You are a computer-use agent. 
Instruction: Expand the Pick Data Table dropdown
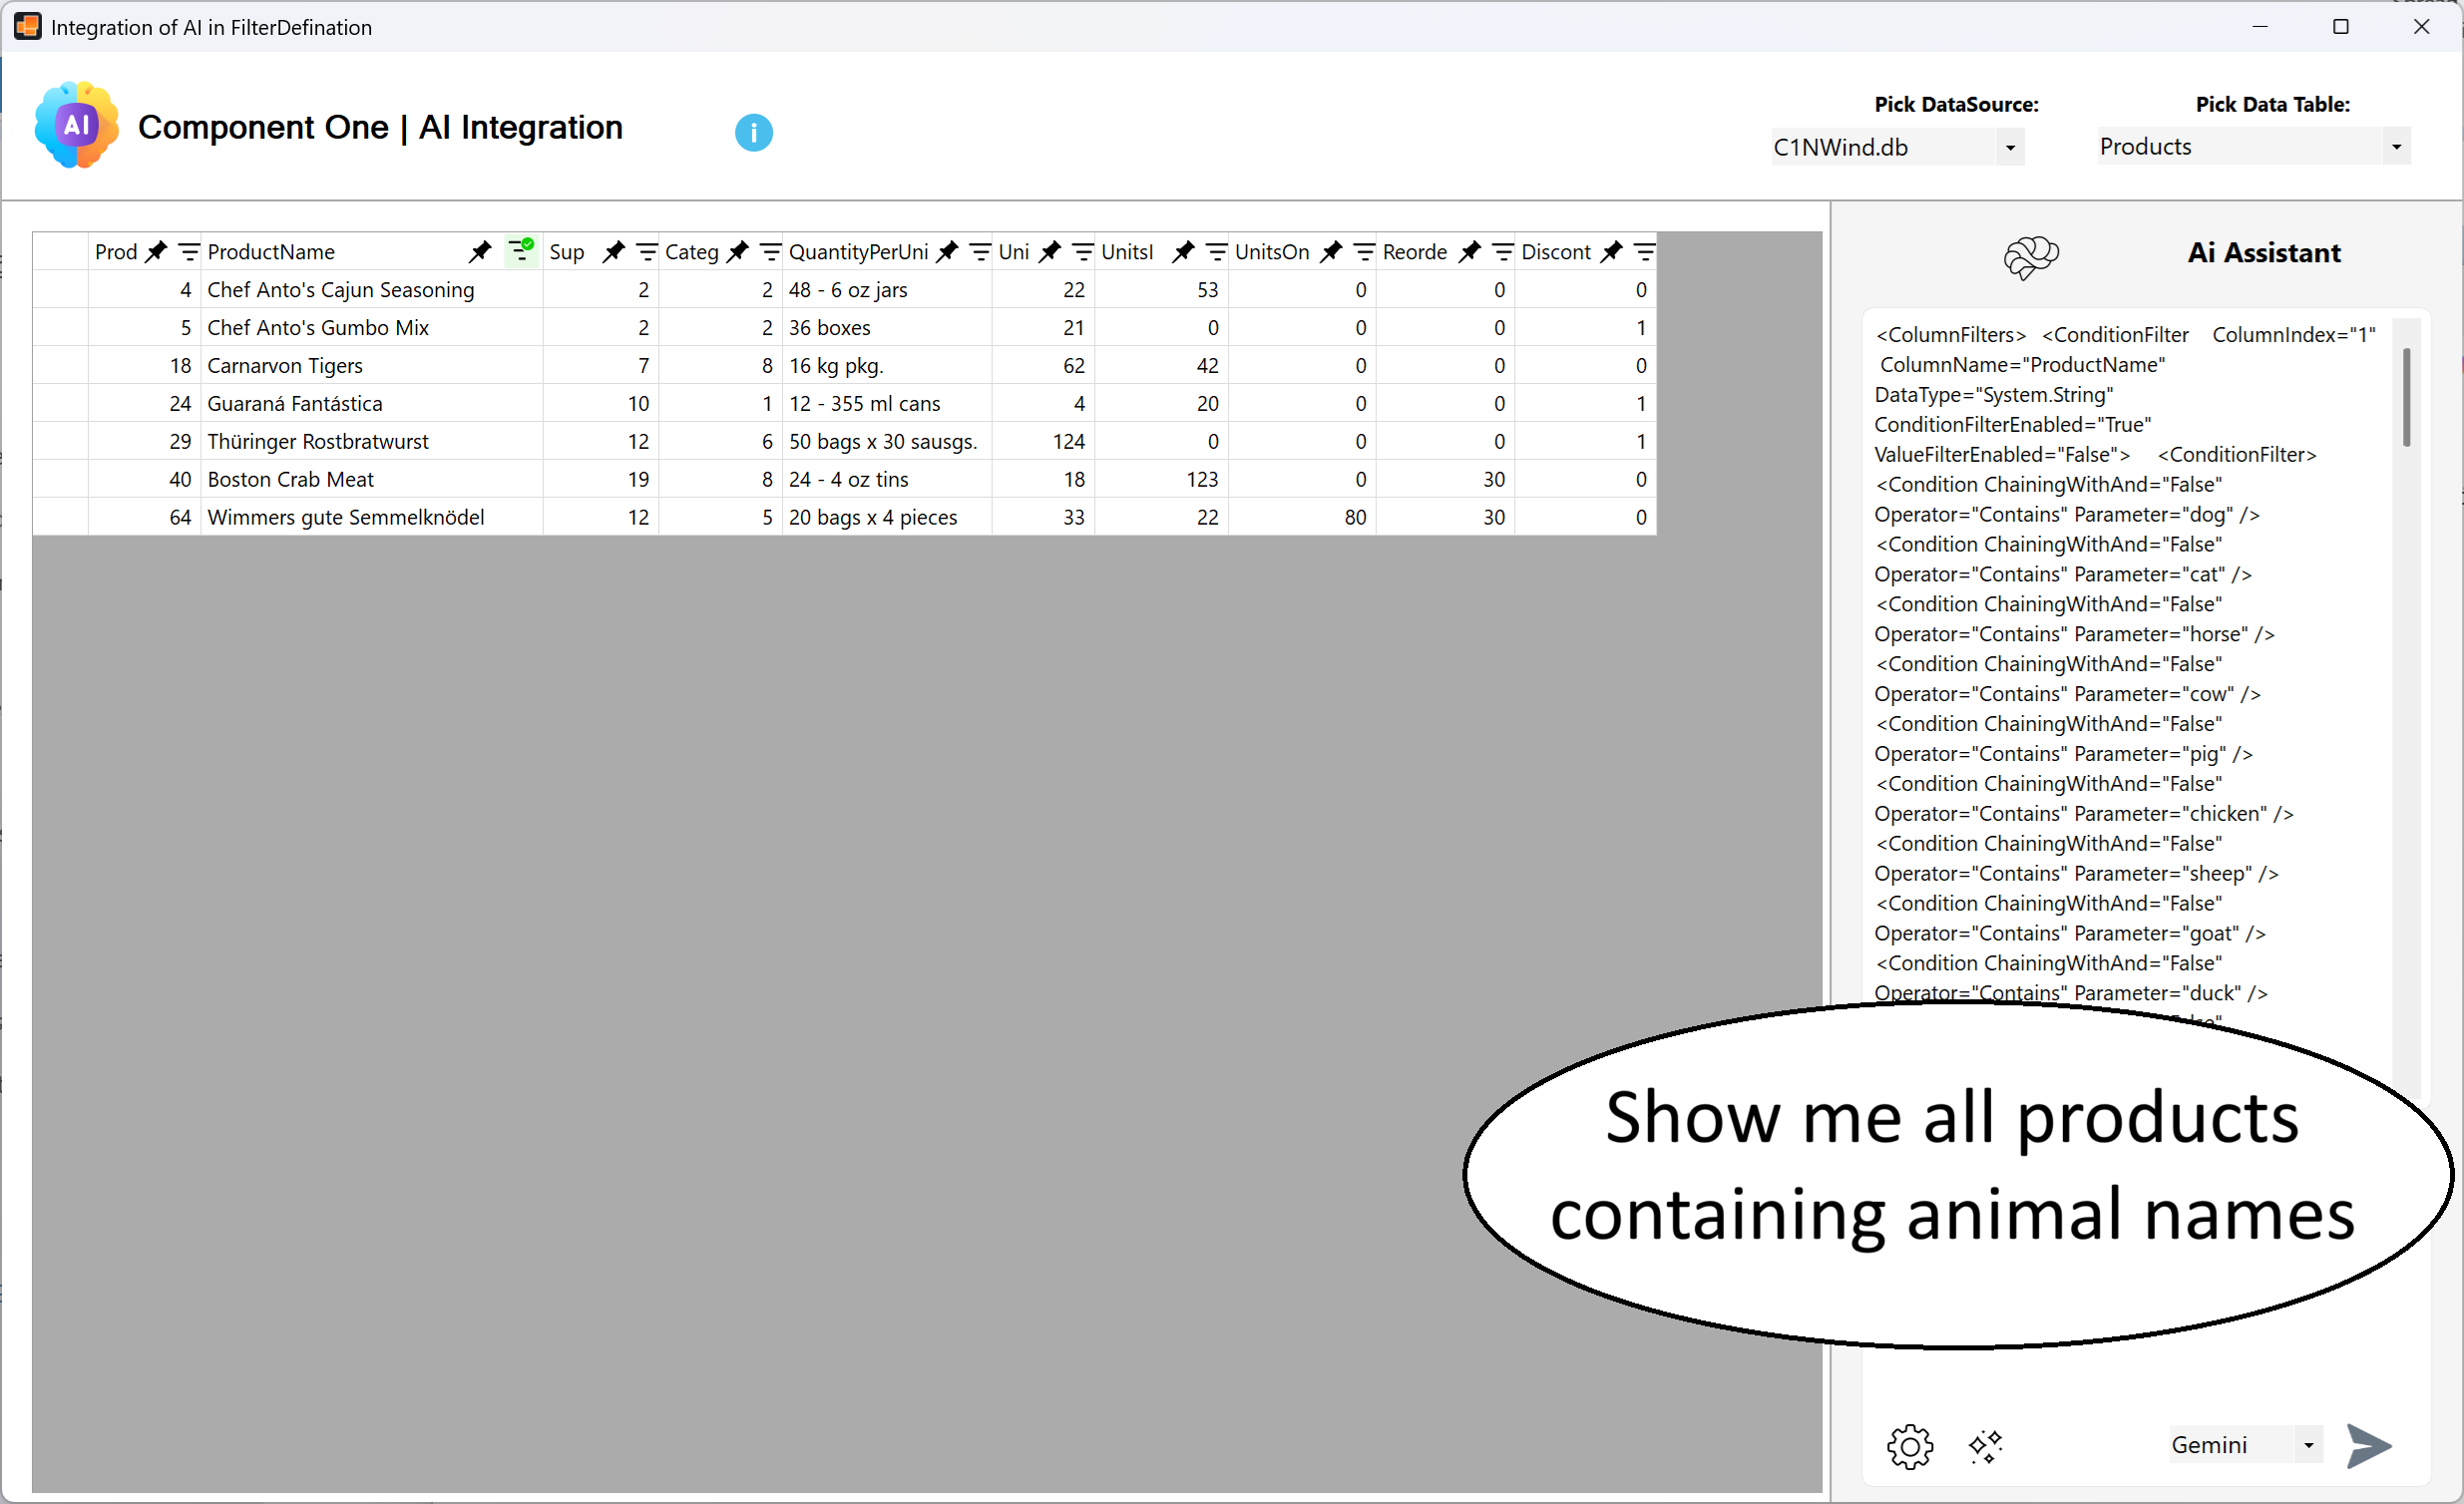pos(2396,146)
